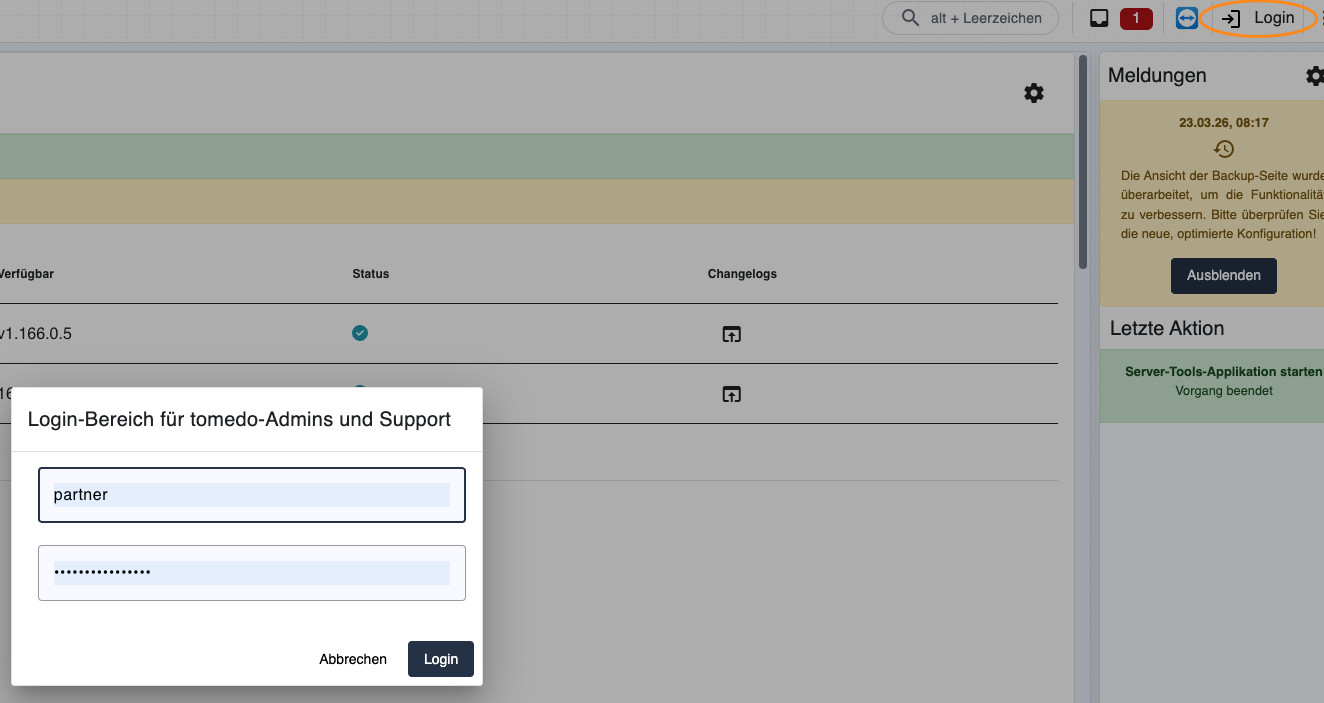1324x703 pixels.
Task: Open the TeamViewer remote support icon
Action: (x=1186, y=18)
